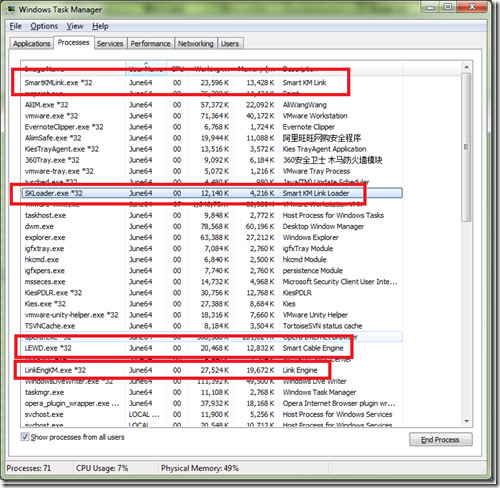Open the Help menu

pyautogui.click(x=100, y=26)
